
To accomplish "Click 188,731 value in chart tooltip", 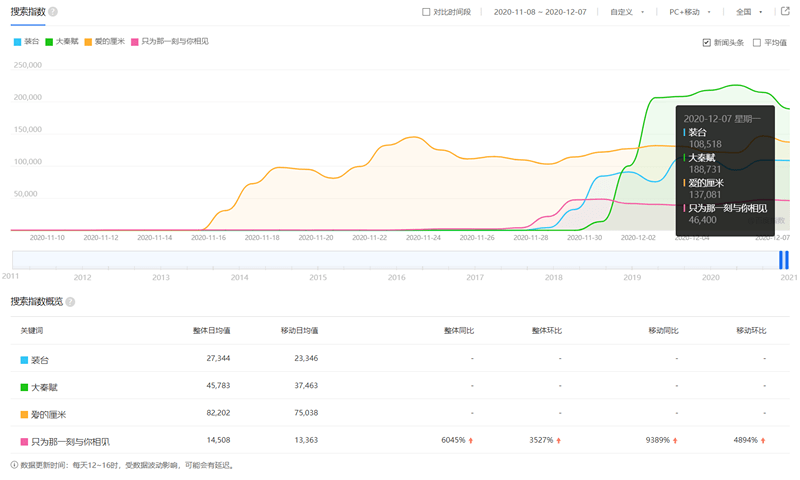I will pyautogui.click(x=705, y=169).
